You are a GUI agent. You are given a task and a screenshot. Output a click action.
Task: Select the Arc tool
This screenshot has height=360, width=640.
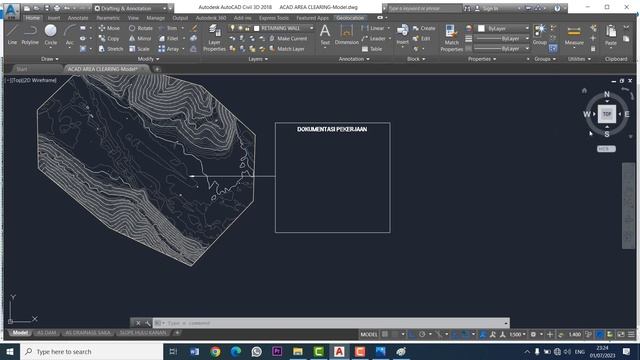point(70,34)
